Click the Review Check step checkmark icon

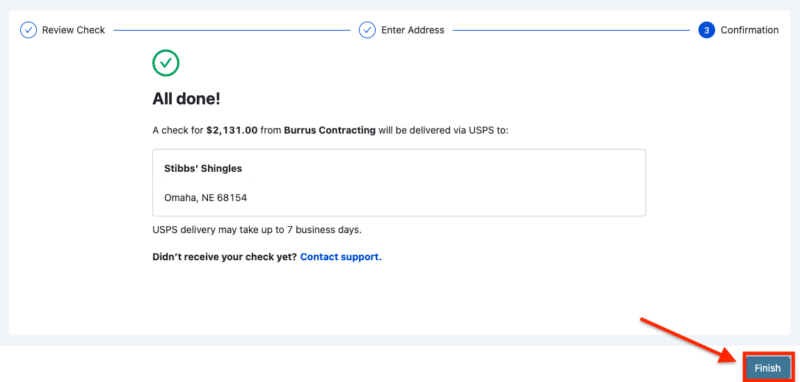(28, 30)
